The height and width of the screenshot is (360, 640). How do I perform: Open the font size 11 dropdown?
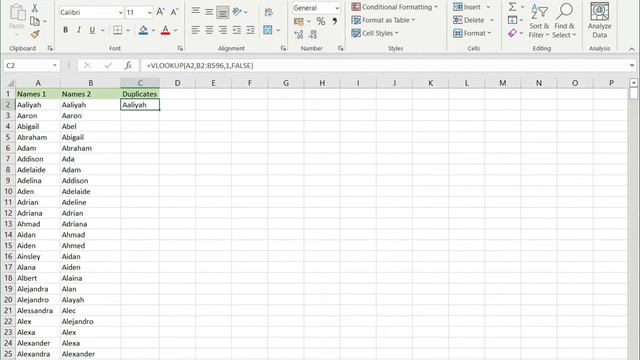[149, 13]
